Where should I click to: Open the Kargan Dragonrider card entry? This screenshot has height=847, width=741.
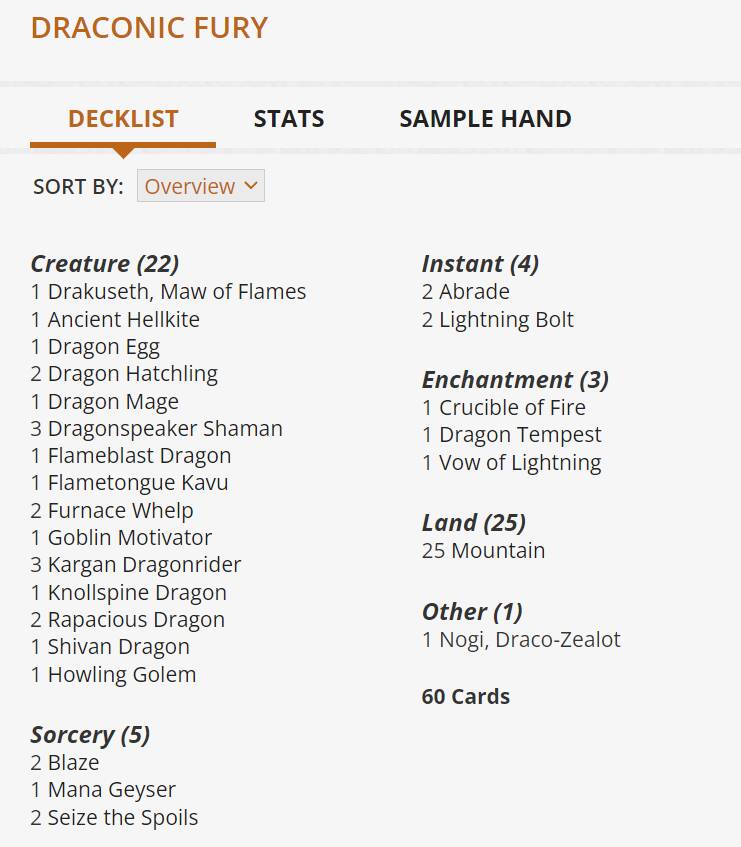coord(144,565)
